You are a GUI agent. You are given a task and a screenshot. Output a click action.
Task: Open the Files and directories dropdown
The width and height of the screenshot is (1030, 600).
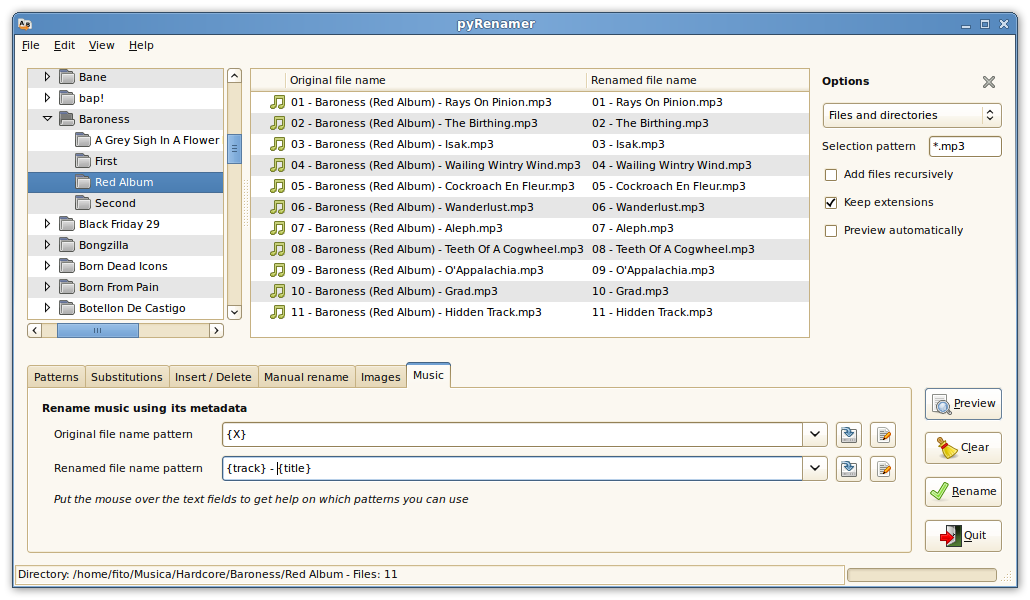tap(912, 115)
